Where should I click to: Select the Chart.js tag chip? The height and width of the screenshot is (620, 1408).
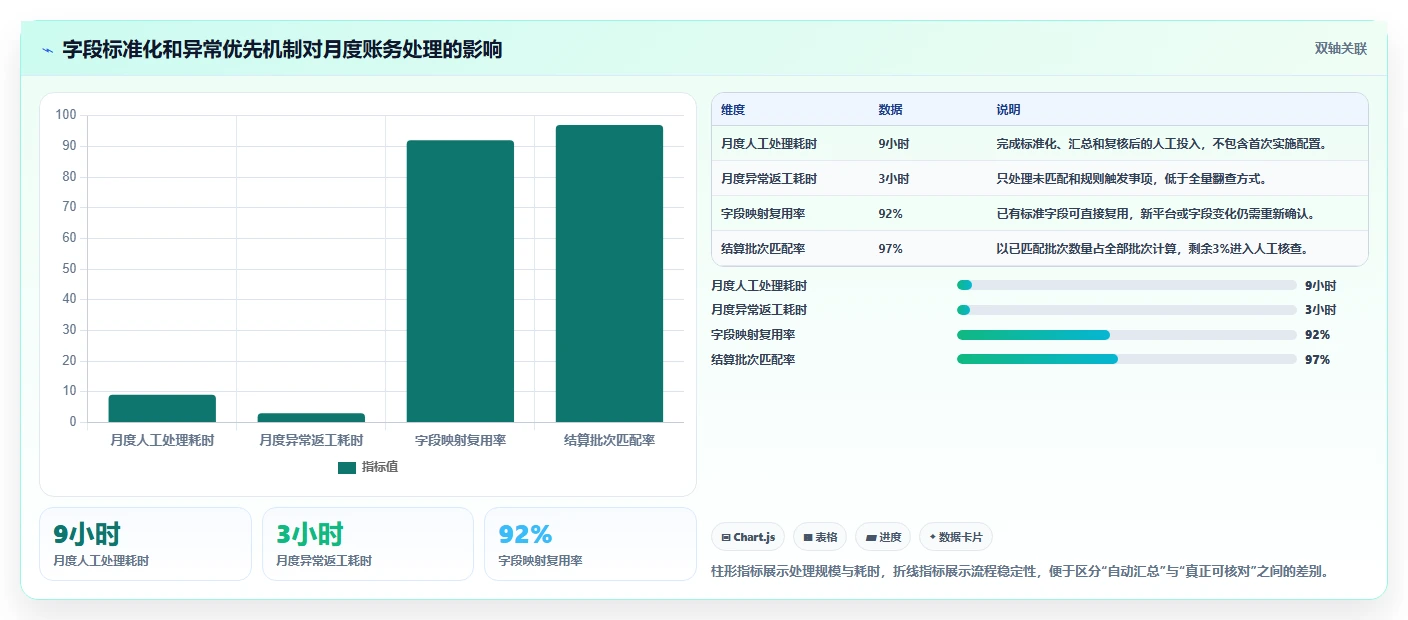tap(748, 537)
